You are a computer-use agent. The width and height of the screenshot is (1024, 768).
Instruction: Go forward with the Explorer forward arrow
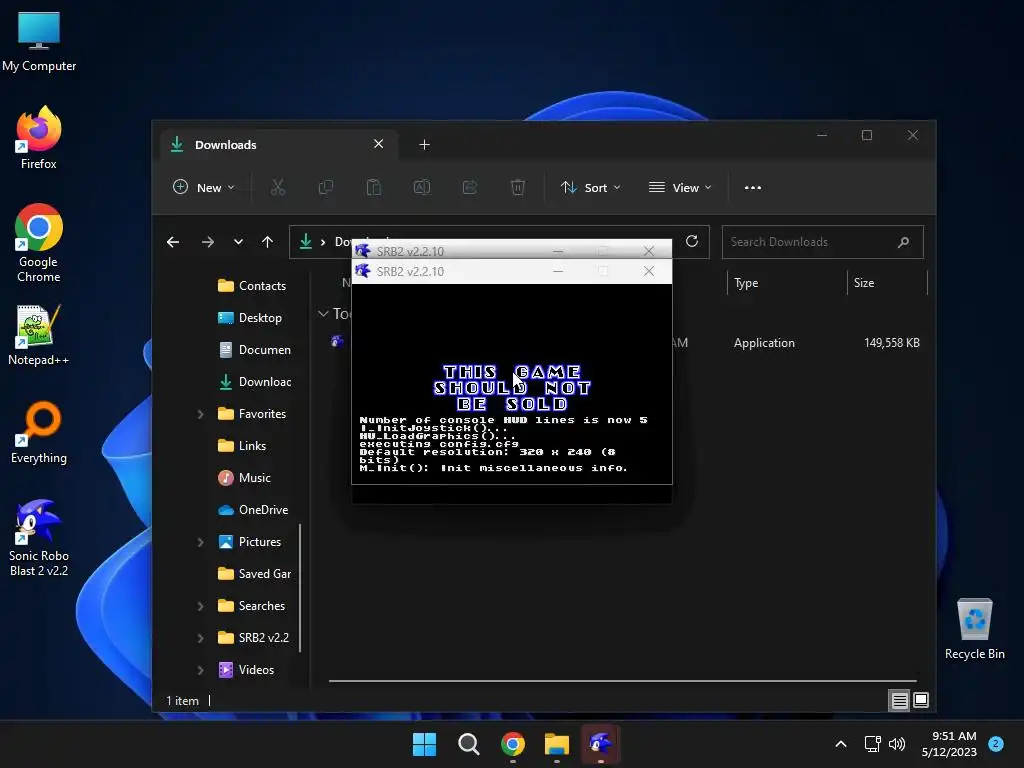[208, 242]
